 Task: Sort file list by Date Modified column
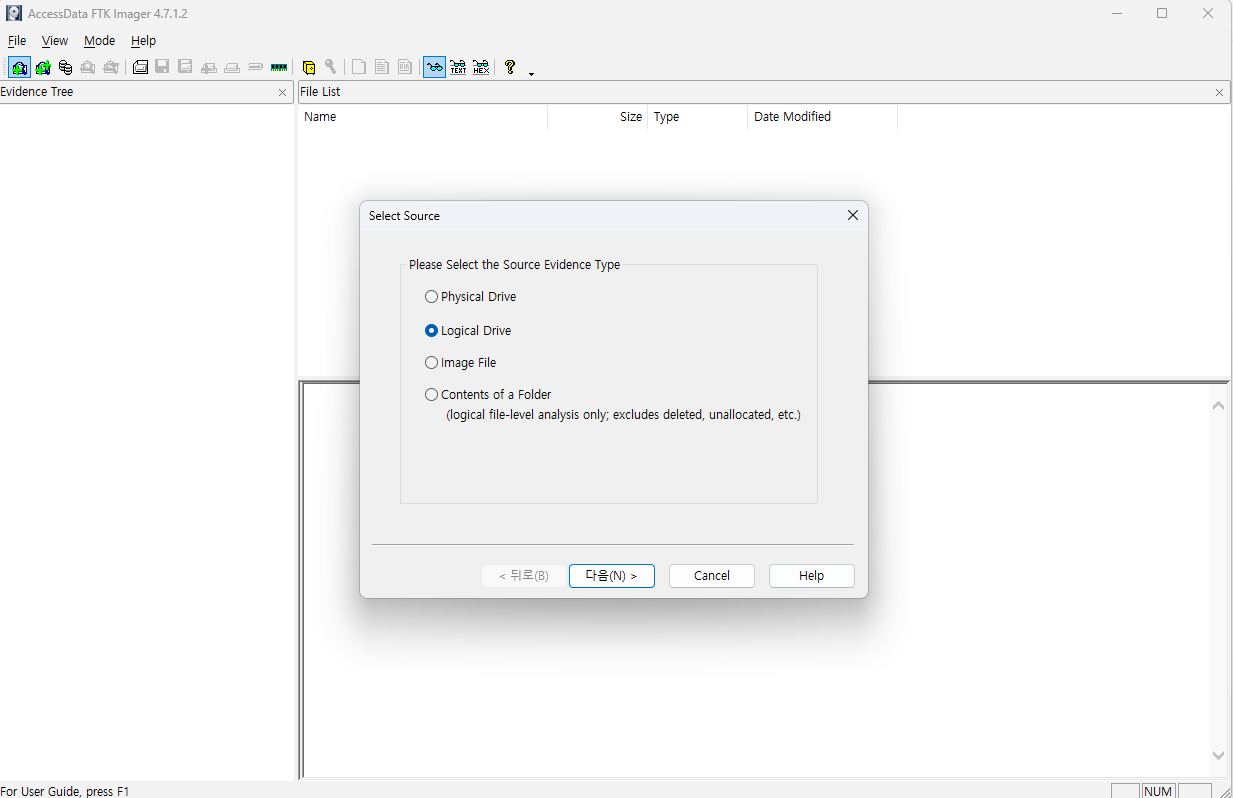tap(823, 117)
